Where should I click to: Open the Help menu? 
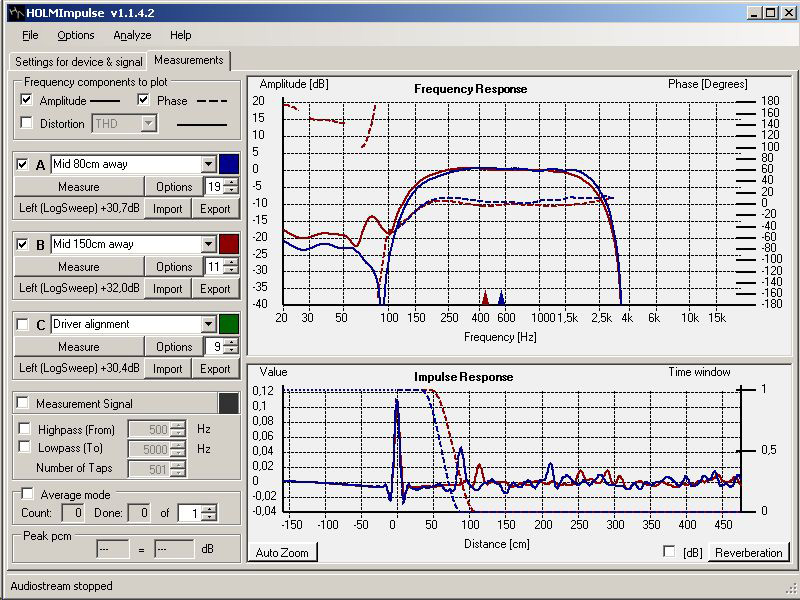181,35
